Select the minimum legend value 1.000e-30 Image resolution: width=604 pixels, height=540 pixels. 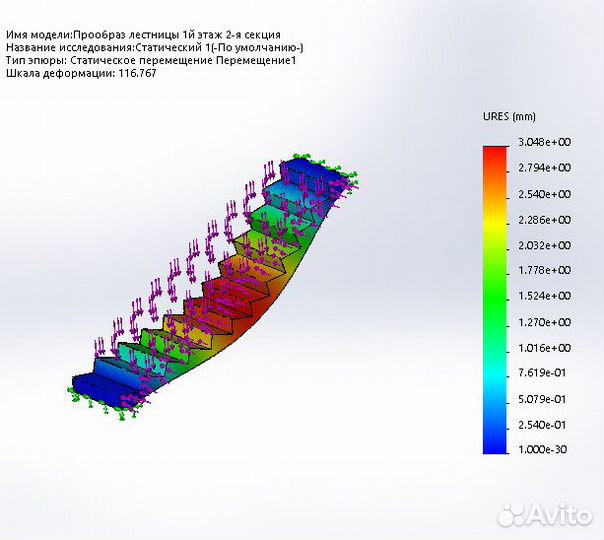543,450
